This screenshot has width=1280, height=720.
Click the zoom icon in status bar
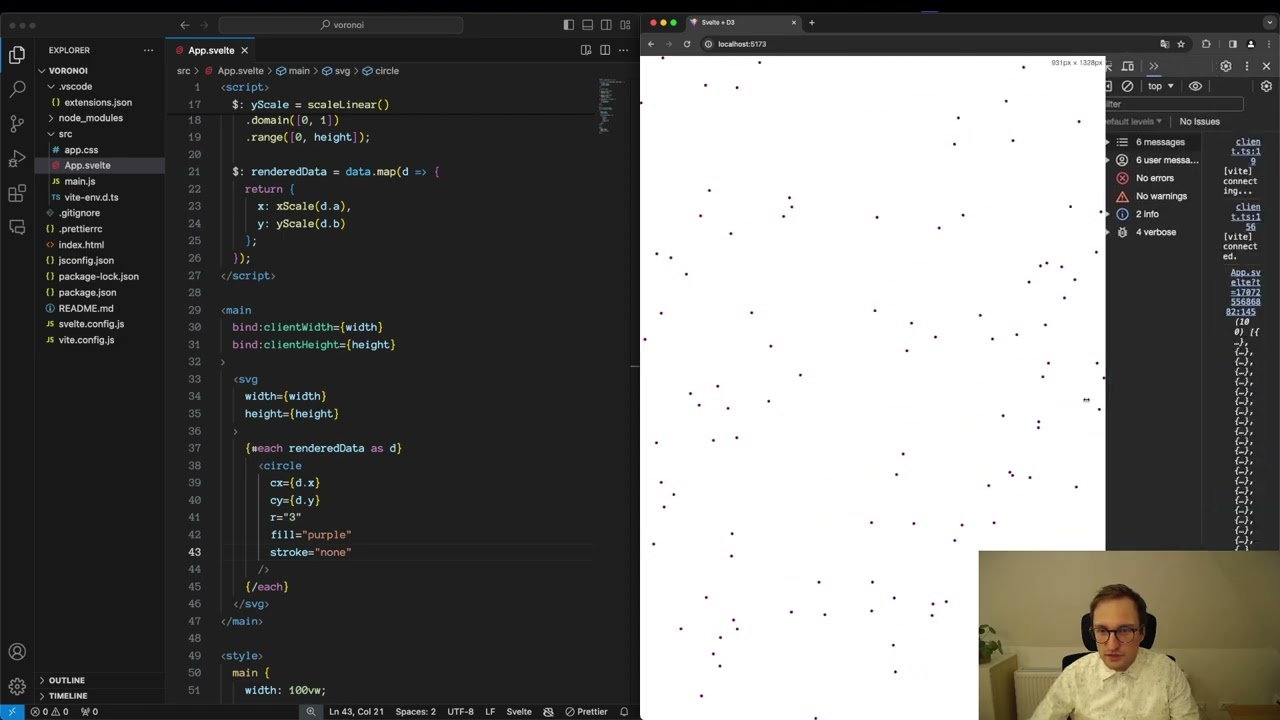pyautogui.click(x=311, y=712)
